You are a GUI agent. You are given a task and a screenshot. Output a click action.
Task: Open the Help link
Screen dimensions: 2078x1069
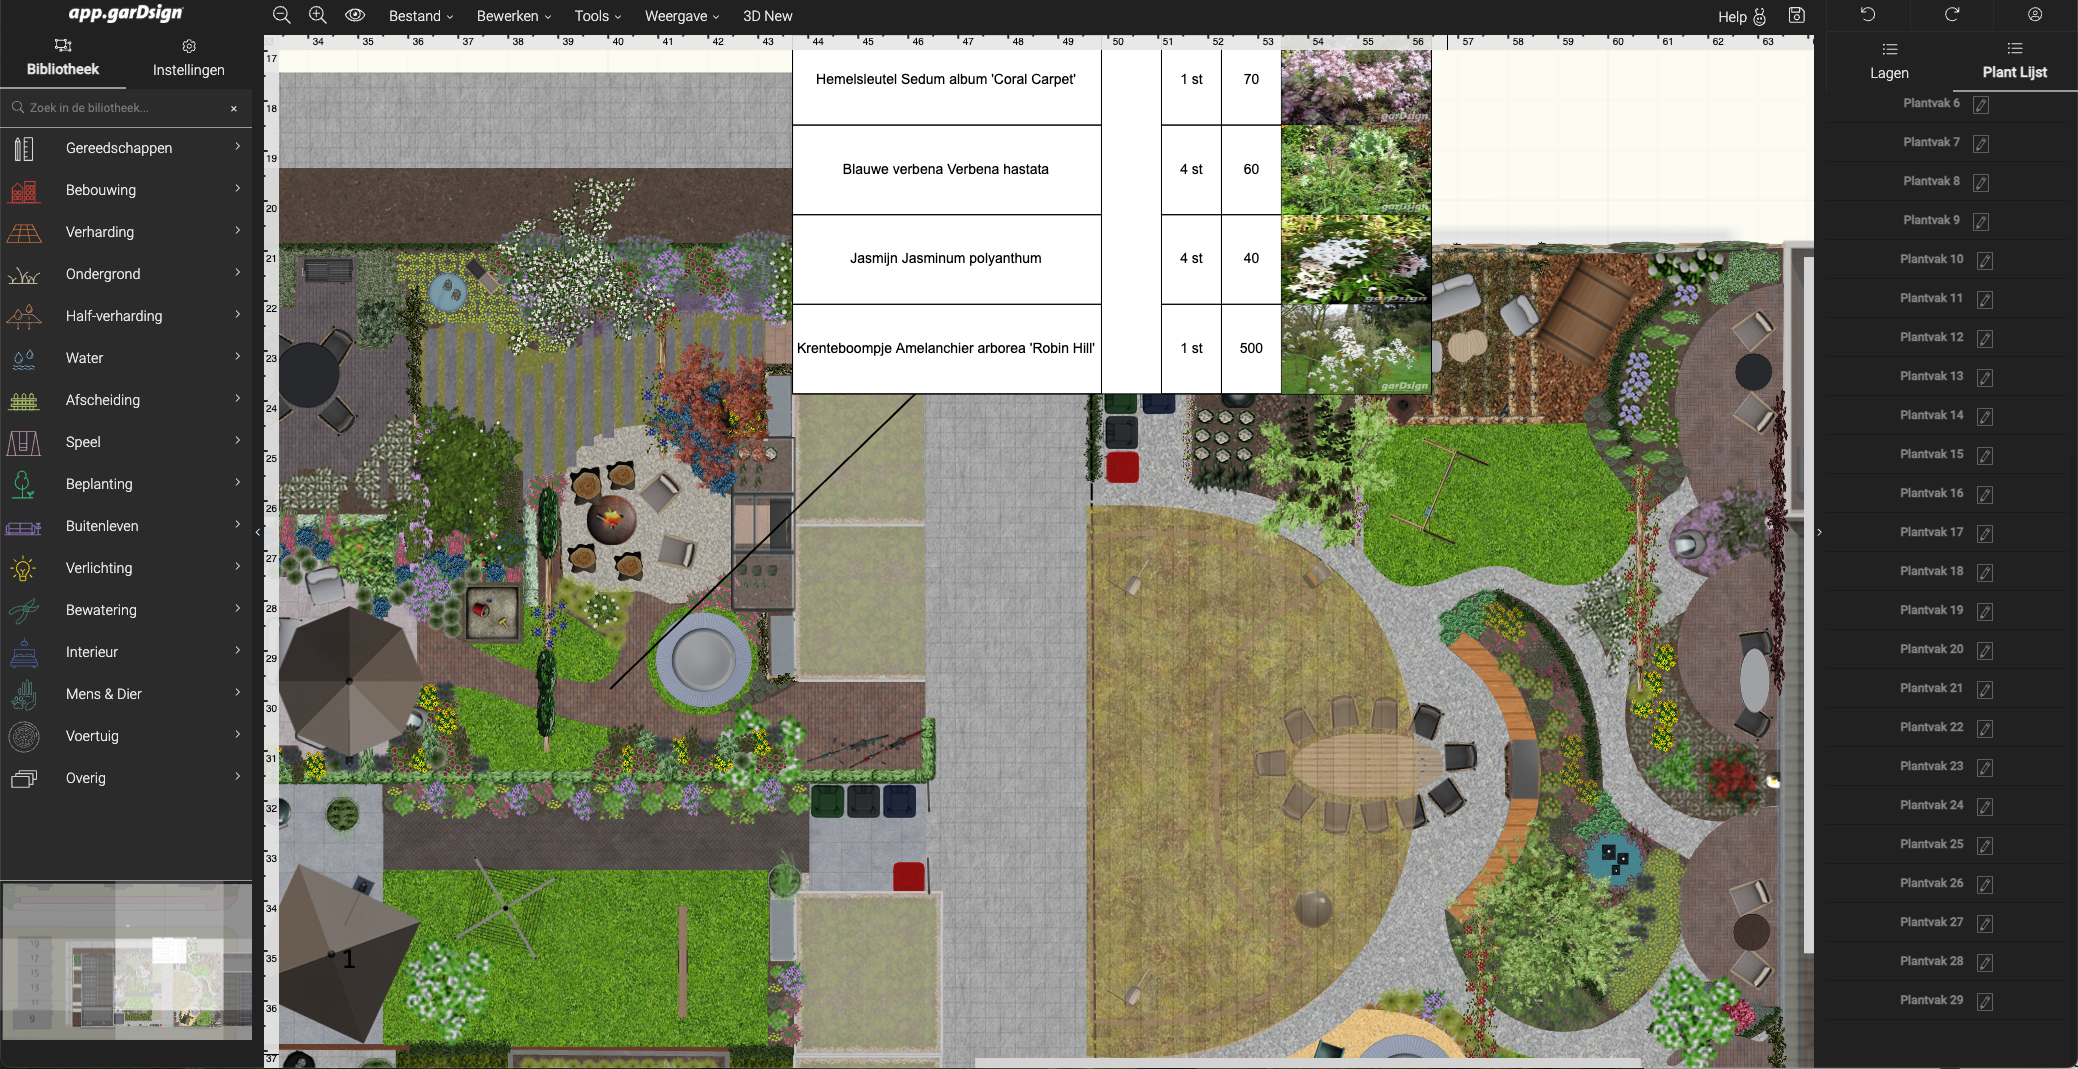[1732, 16]
